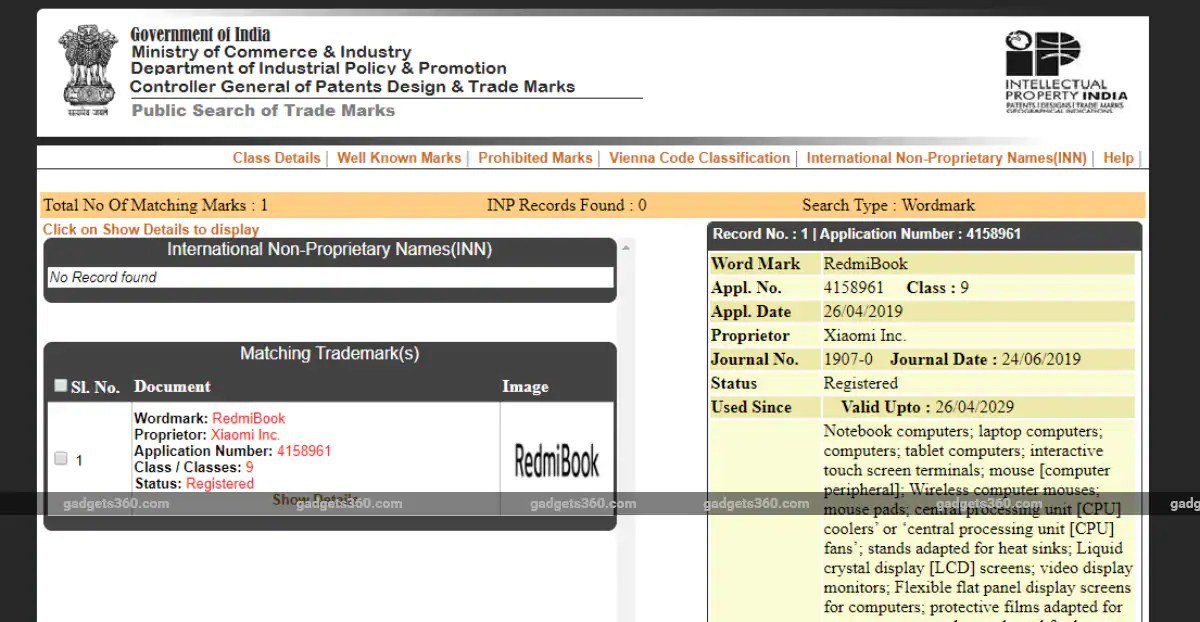Click the Matching Trademark(s) panel title
This screenshot has width=1200, height=622.
click(x=330, y=354)
